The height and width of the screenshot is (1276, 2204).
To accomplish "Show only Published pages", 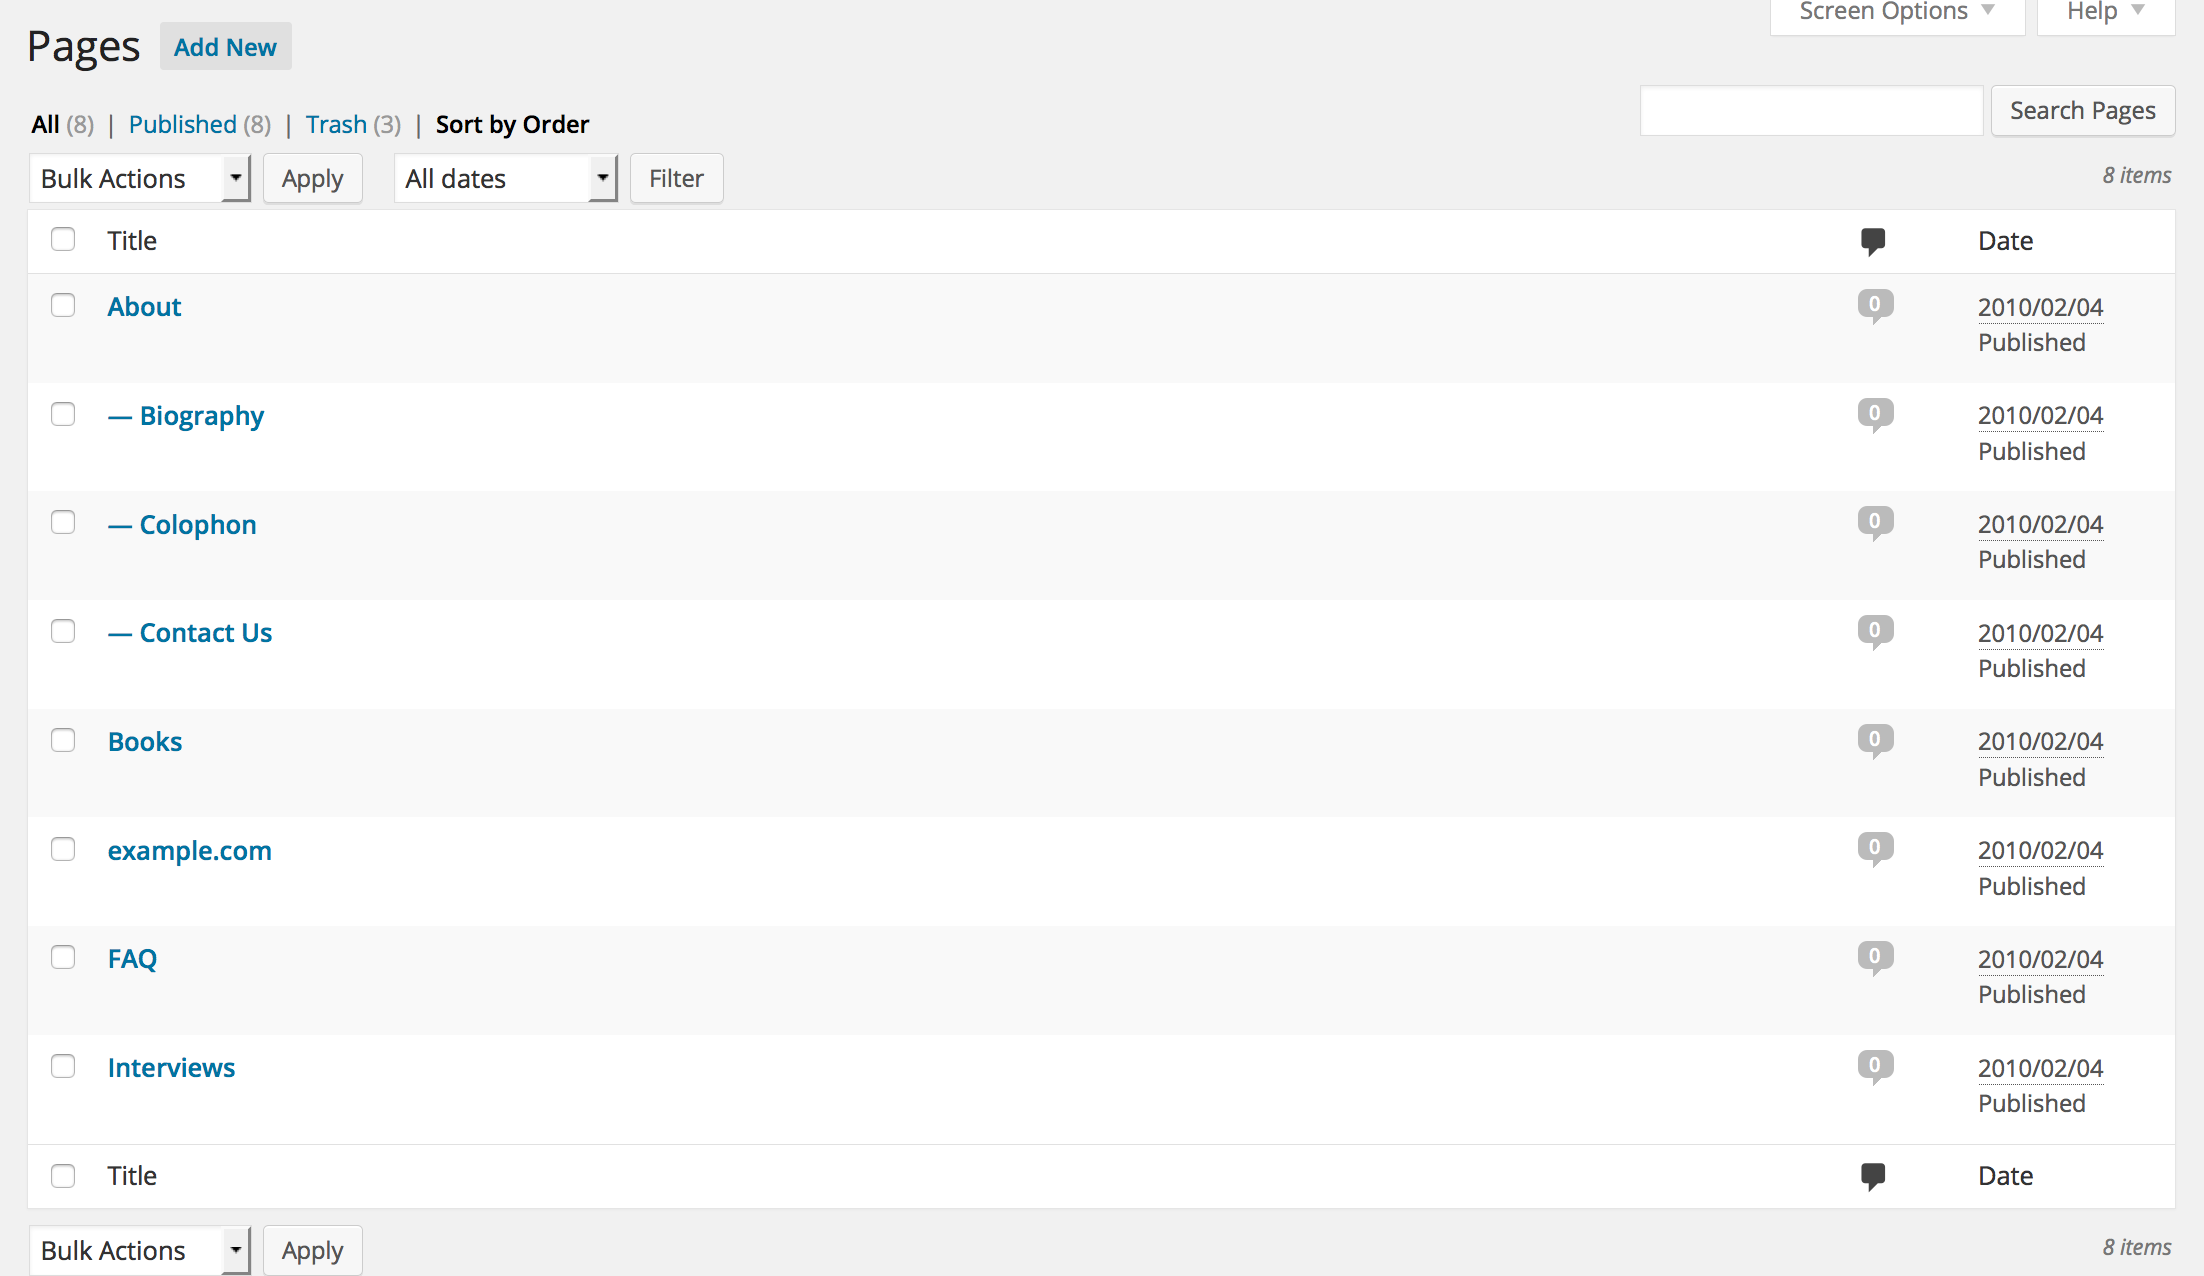I will click(183, 125).
